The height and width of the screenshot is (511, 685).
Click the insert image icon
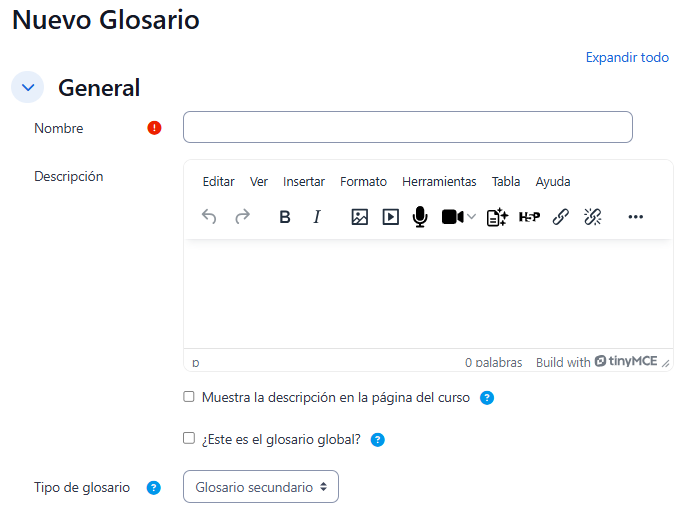pos(360,217)
